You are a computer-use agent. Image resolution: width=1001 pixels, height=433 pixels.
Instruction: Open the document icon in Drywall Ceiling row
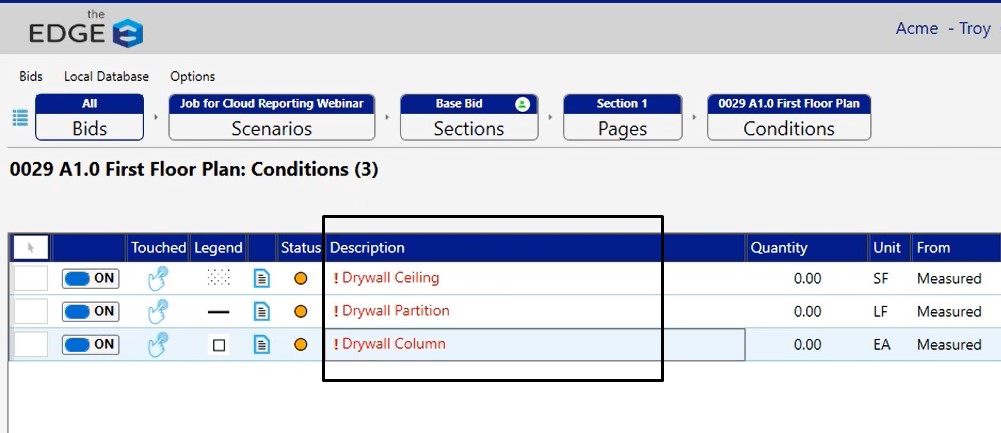pos(262,278)
